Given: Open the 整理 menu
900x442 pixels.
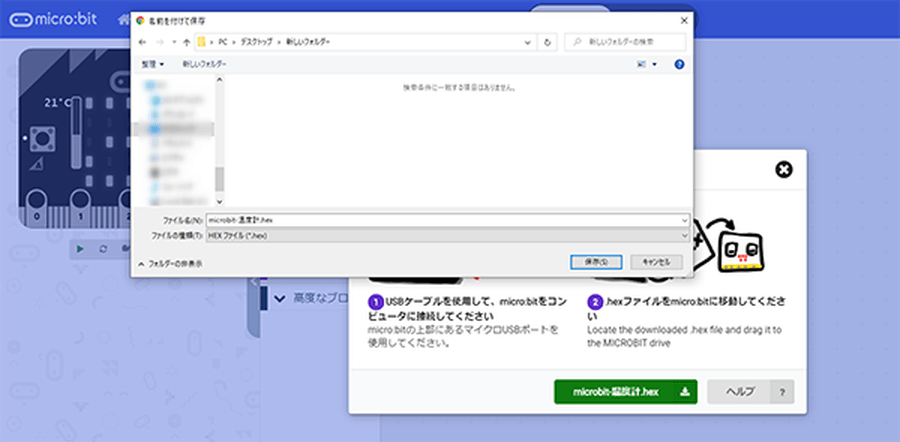Looking at the screenshot, I should [x=153, y=64].
